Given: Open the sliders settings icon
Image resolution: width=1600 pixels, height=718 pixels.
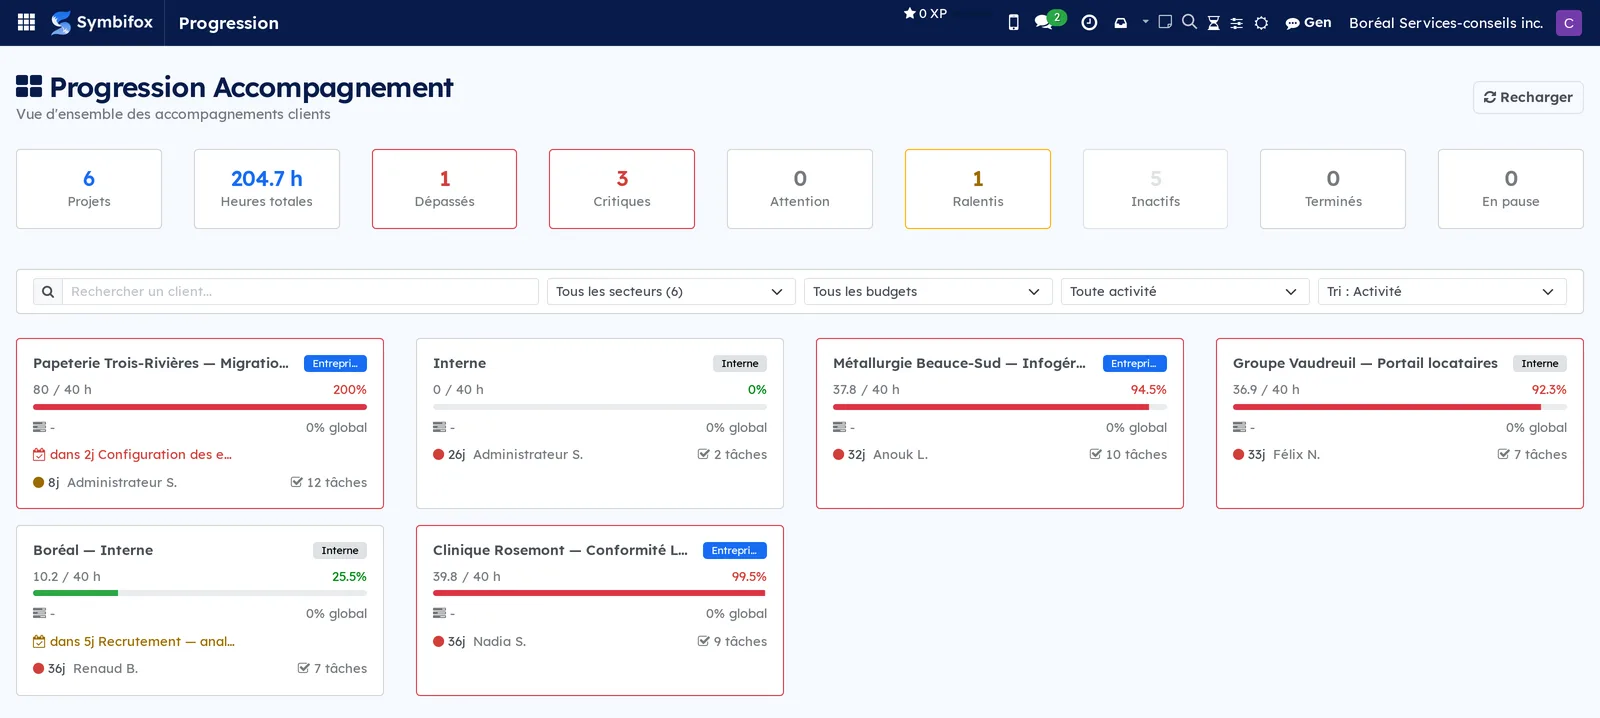Looking at the screenshot, I should pyautogui.click(x=1237, y=22).
